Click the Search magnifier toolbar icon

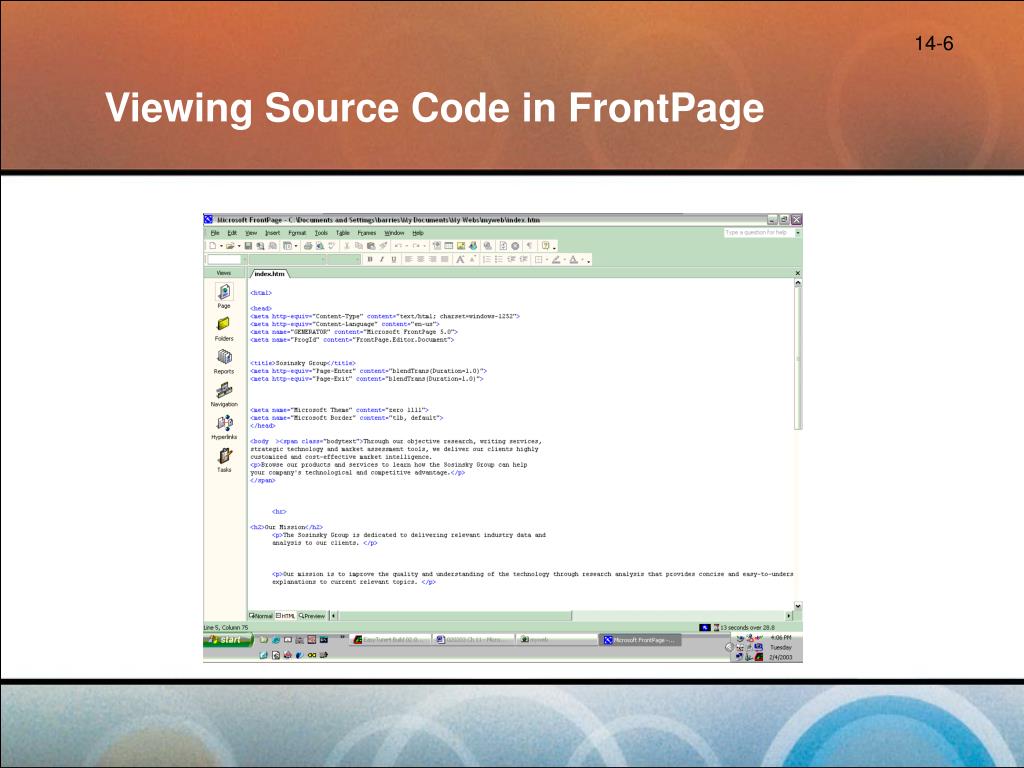260,246
